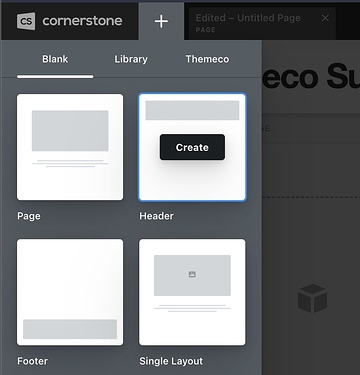This screenshot has width=360, height=375.
Task: Click the Cornerstone CS logo icon
Action: tap(26, 21)
